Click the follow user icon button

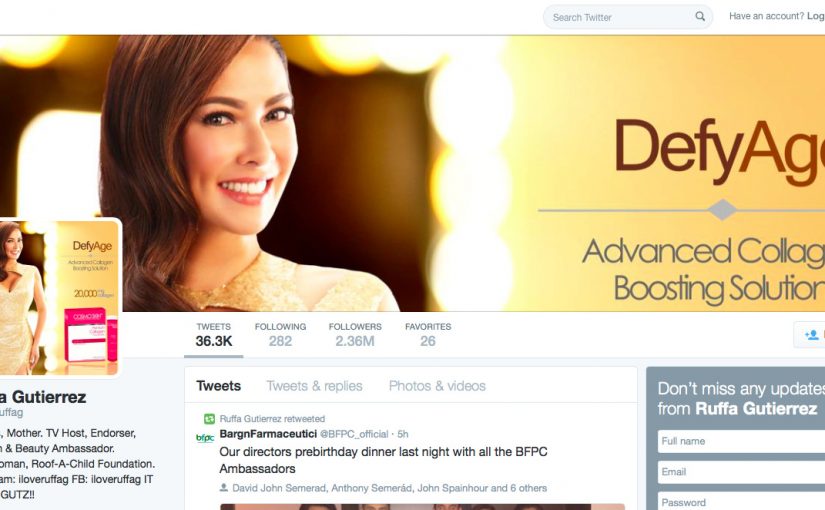tap(810, 334)
